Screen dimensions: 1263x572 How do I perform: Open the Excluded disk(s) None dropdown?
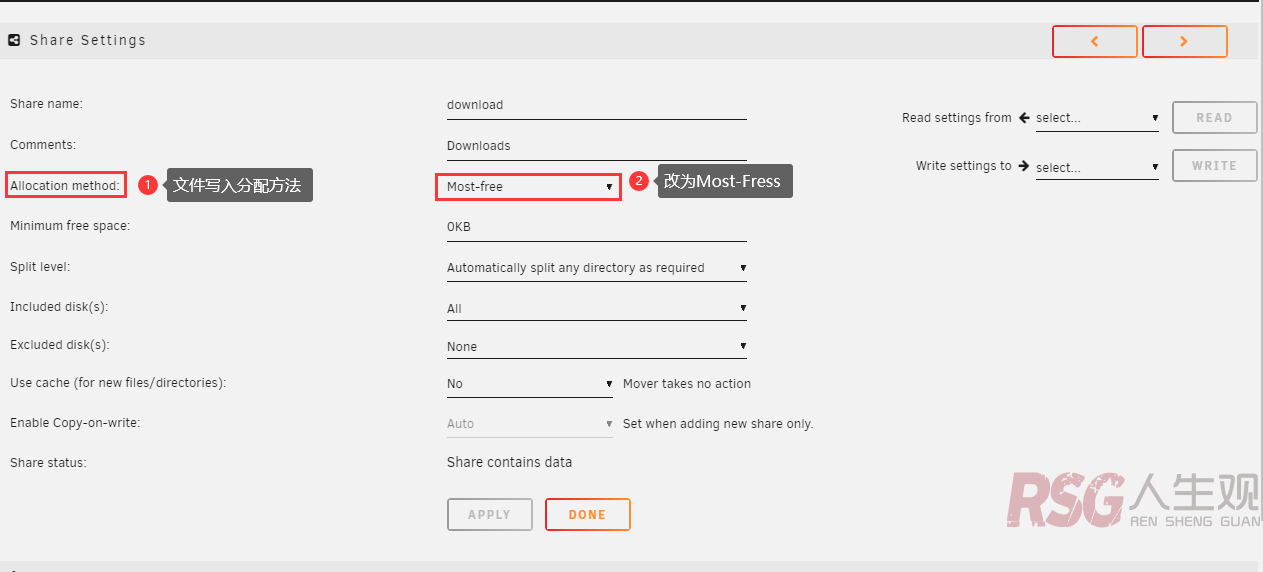(597, 347)
